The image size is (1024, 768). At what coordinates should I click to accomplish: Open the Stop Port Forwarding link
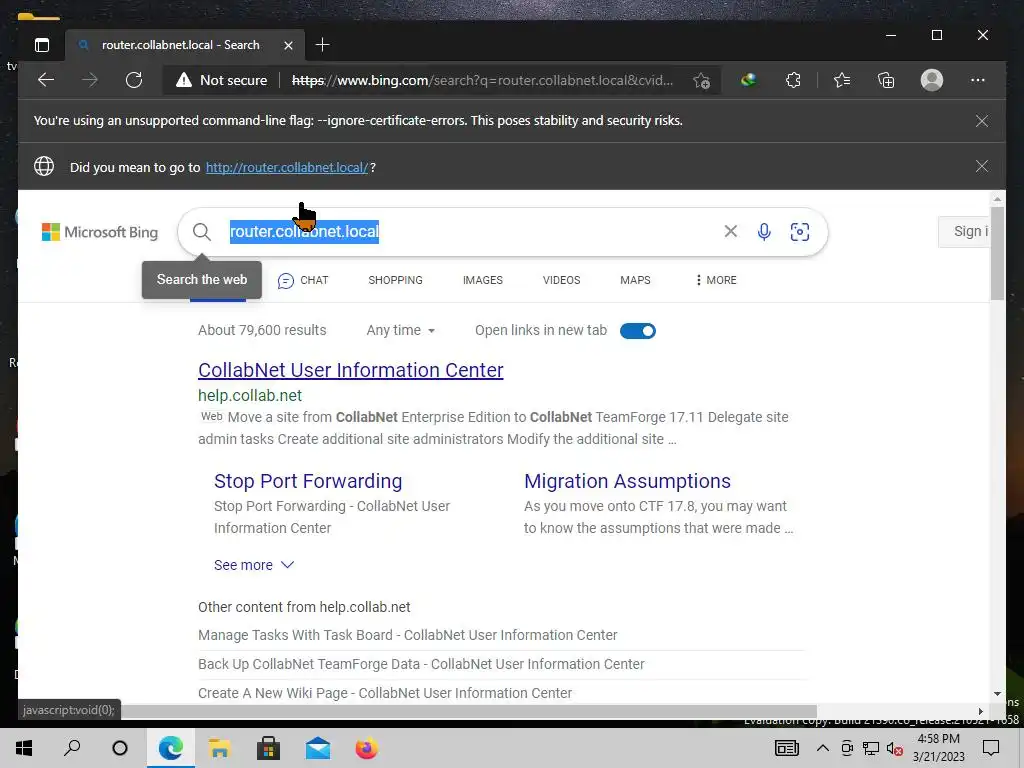click(308, 481)
